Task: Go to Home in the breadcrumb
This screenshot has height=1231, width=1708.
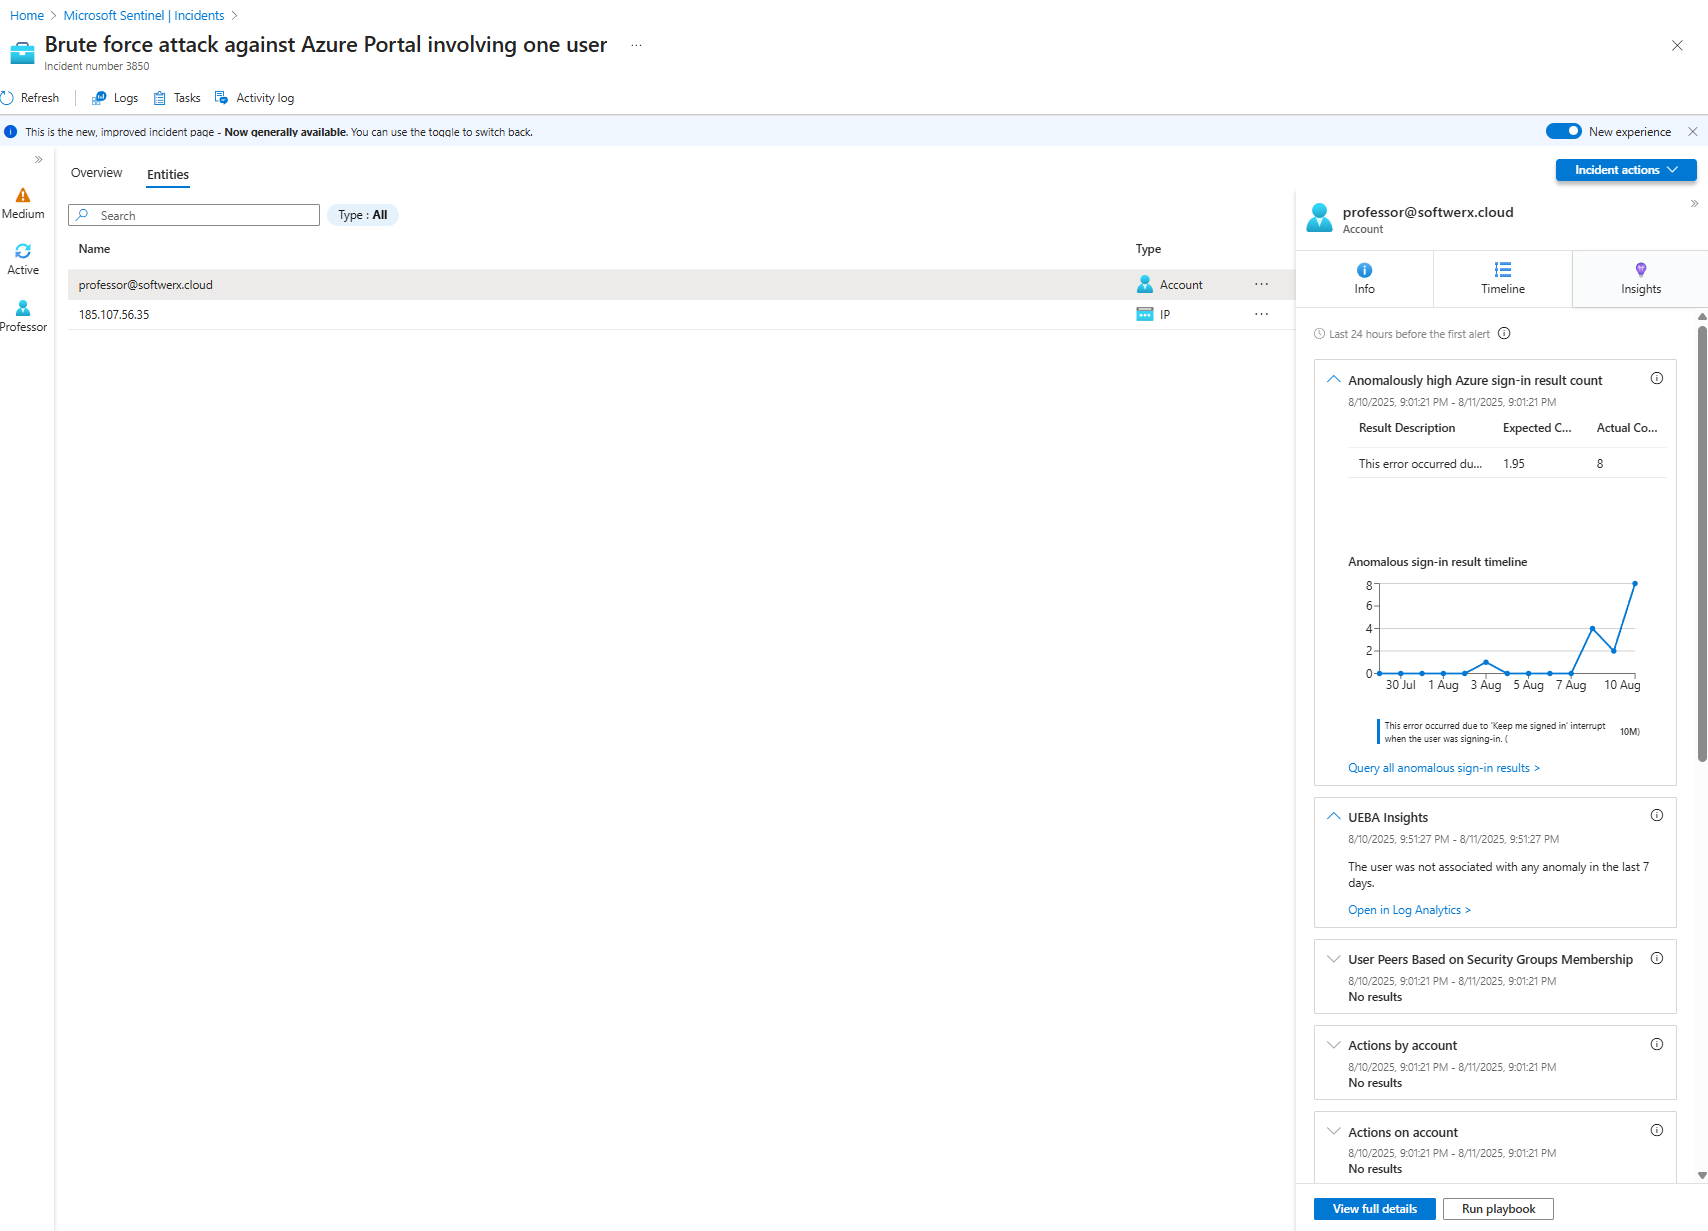Action: click(27, 16)
